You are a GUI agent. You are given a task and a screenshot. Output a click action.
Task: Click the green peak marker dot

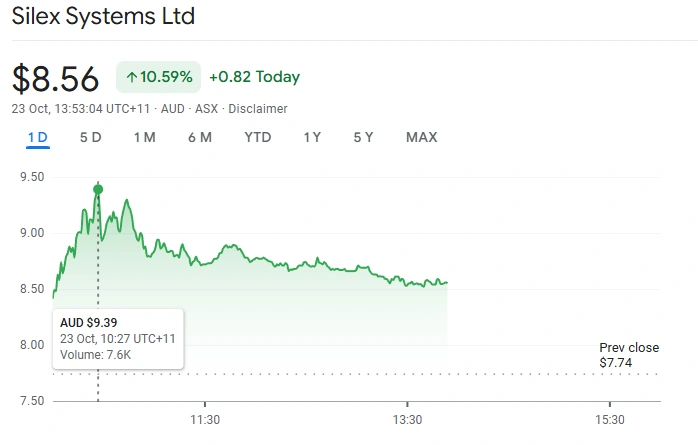click(x=98, y=189)
